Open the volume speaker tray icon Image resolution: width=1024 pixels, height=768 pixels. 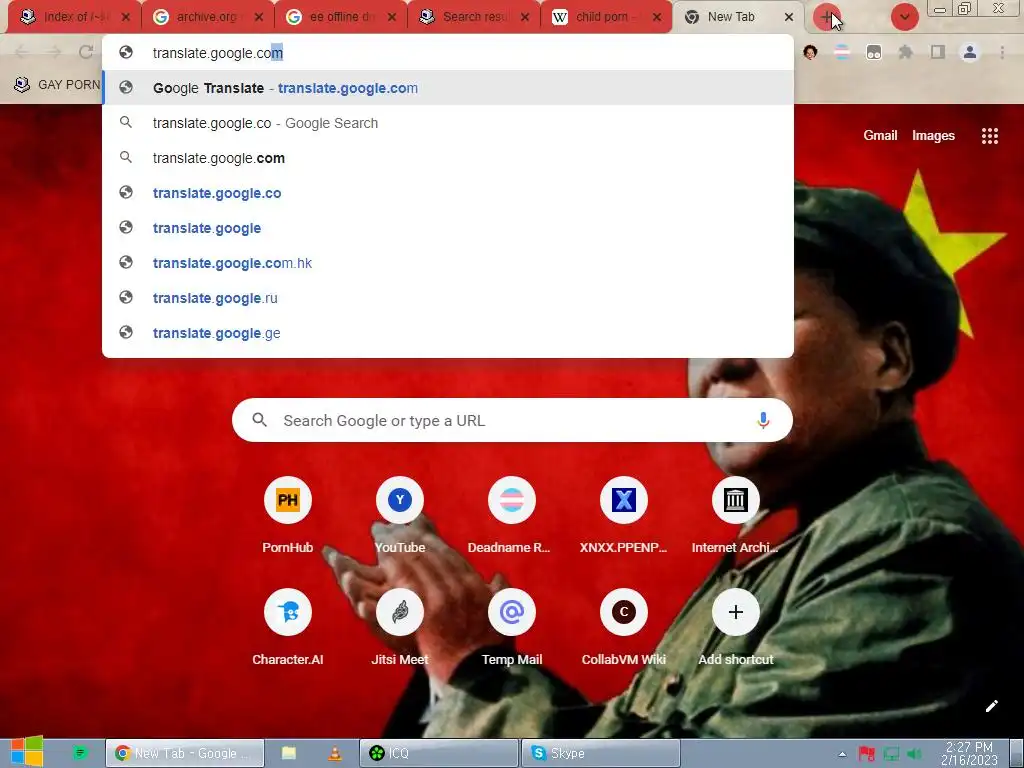click(915, 754)
